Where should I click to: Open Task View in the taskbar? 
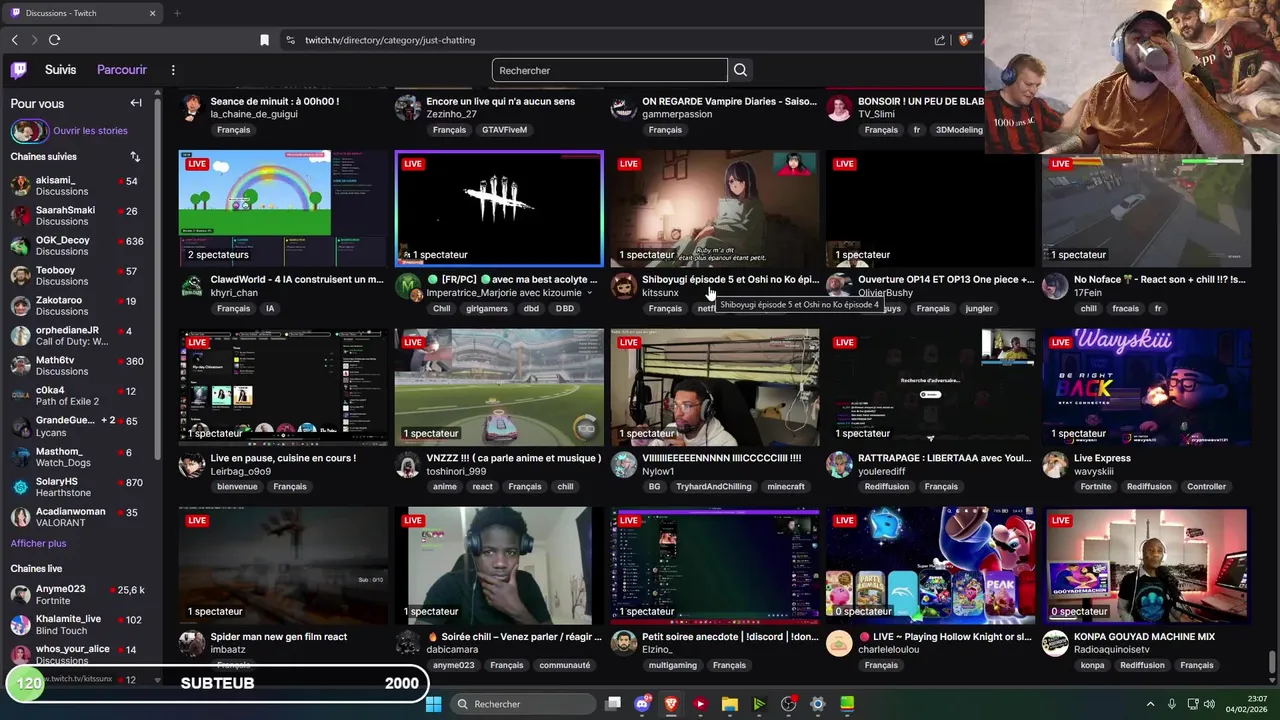pos(613,704)
